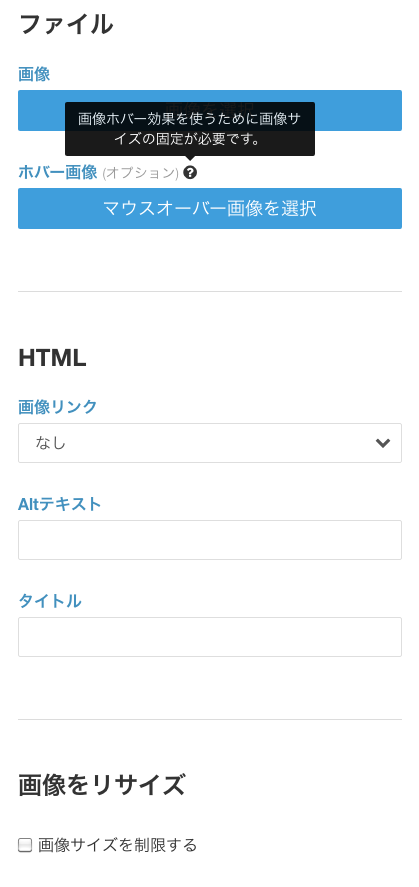
Task: Click the black tooltip about 画像ホバー効果
Action: tap(190, 129)
